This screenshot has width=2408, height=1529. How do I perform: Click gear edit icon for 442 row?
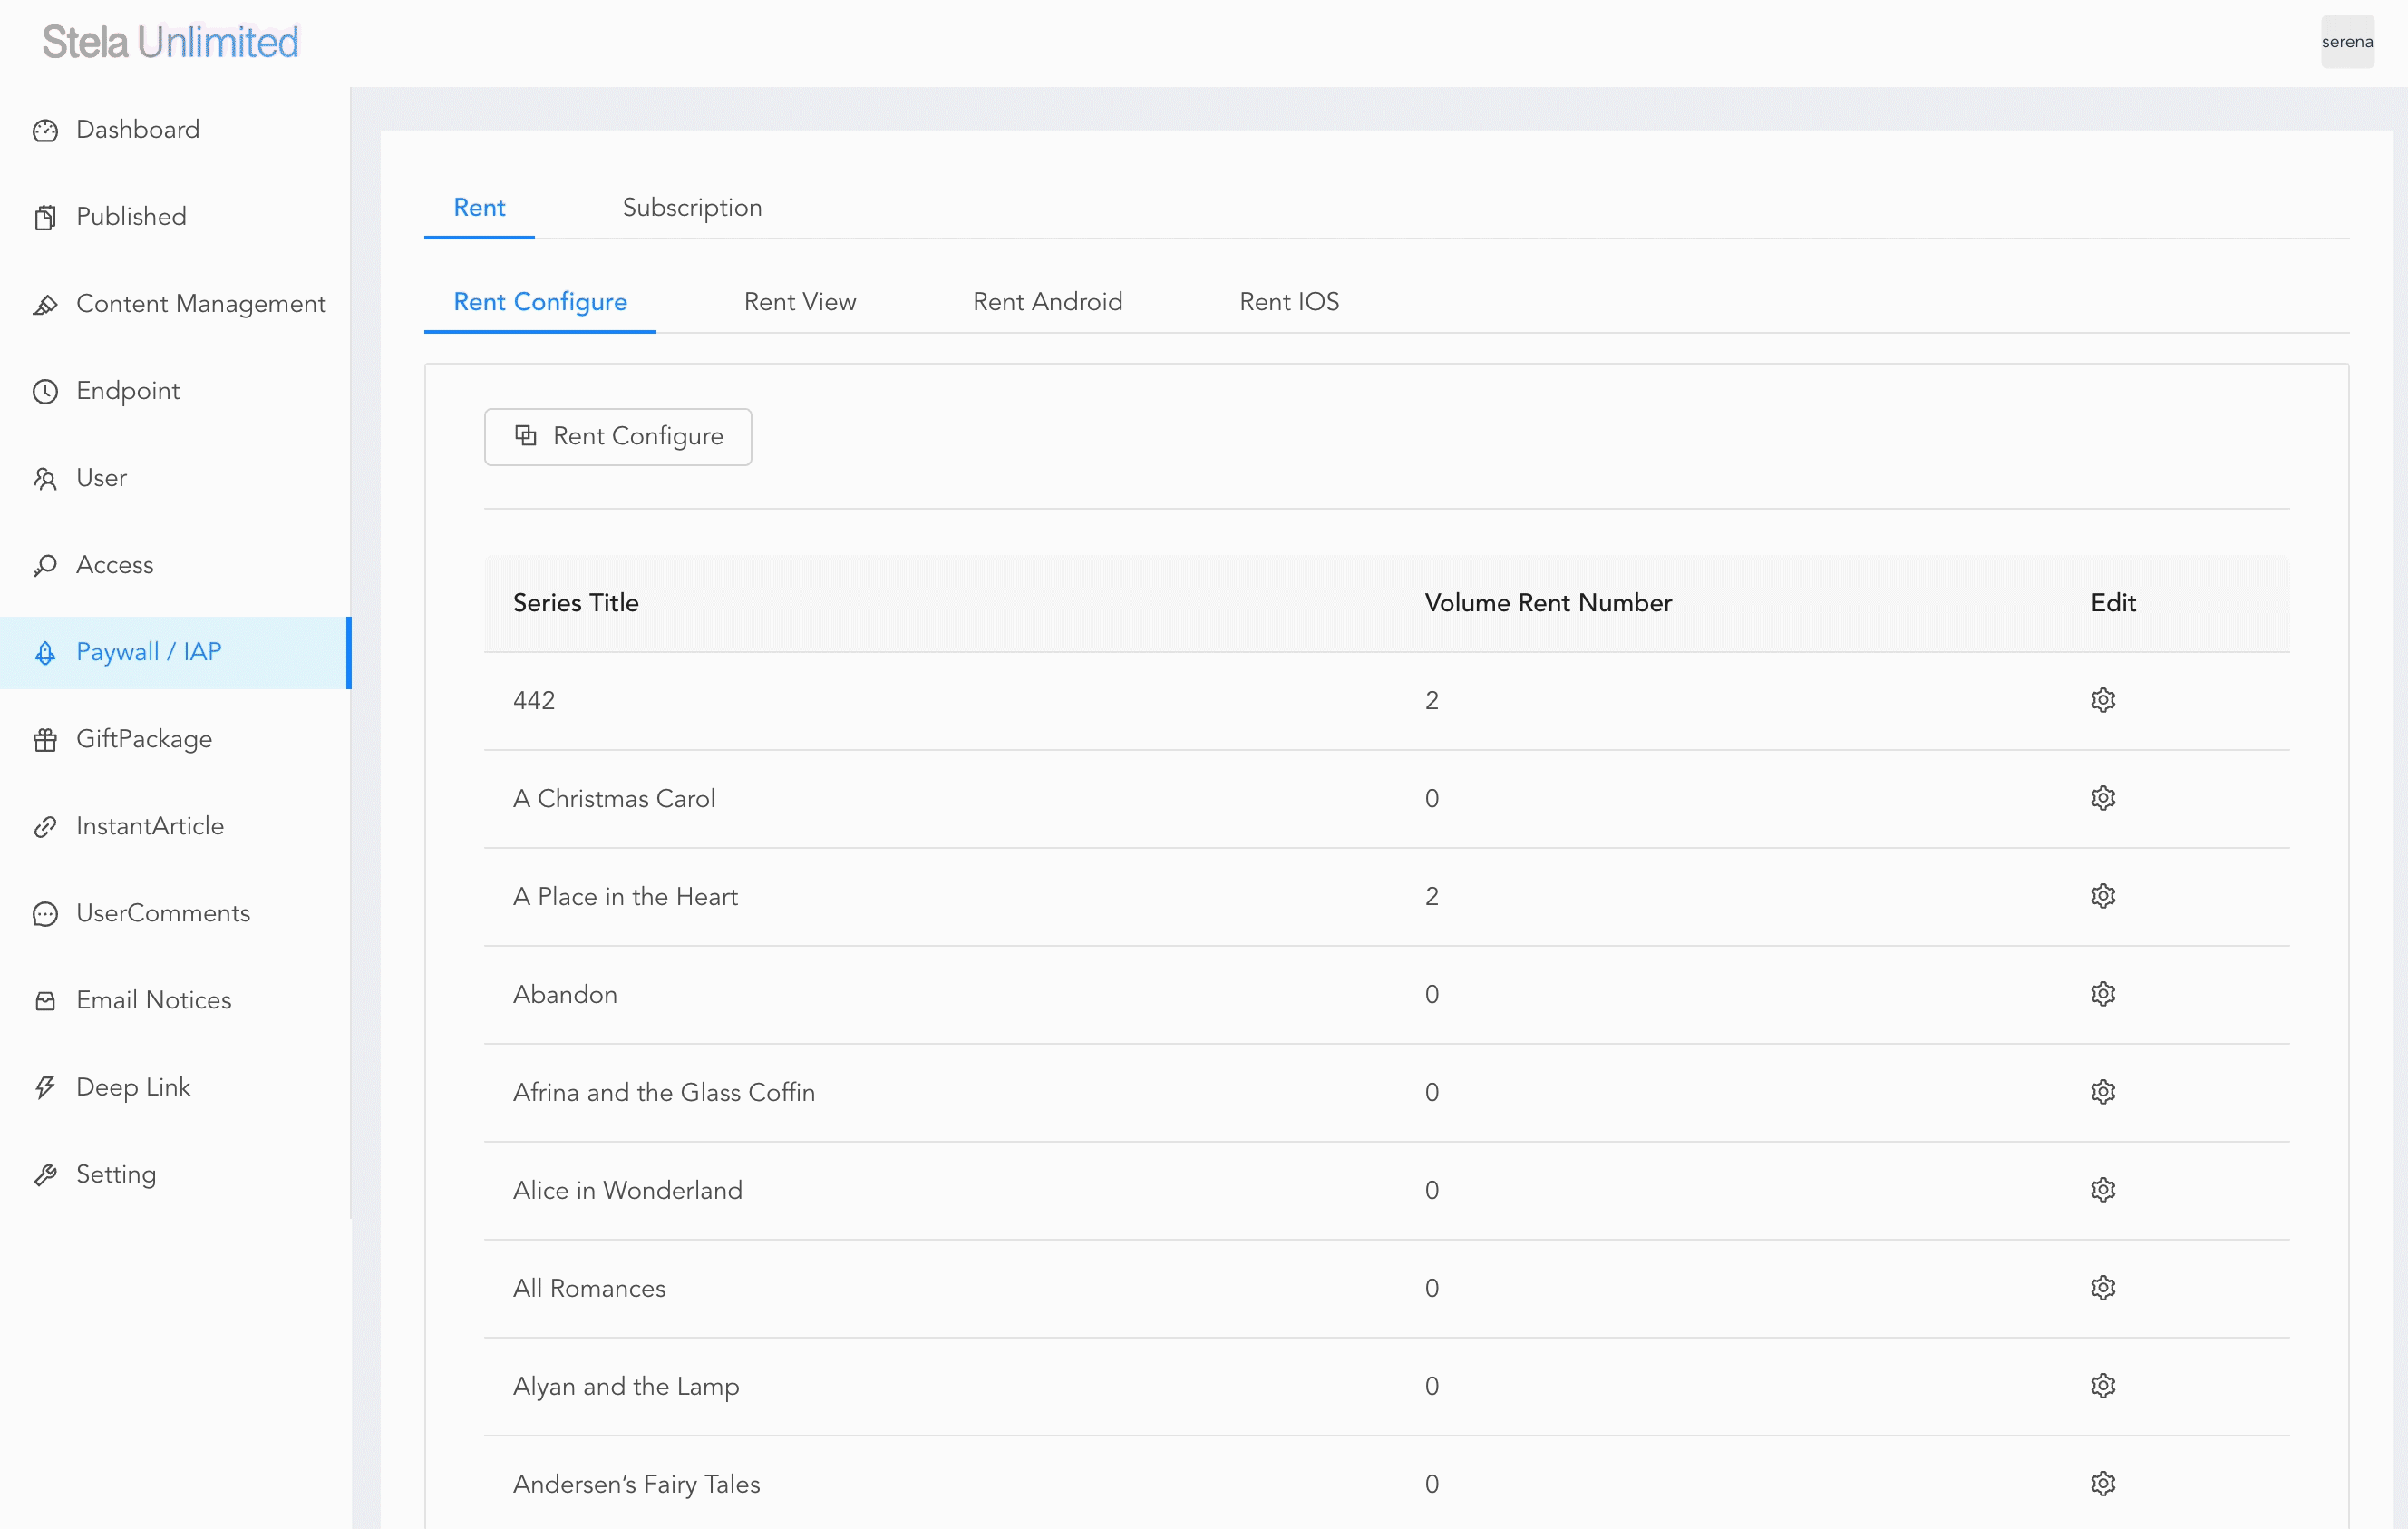click(2102, 700)
